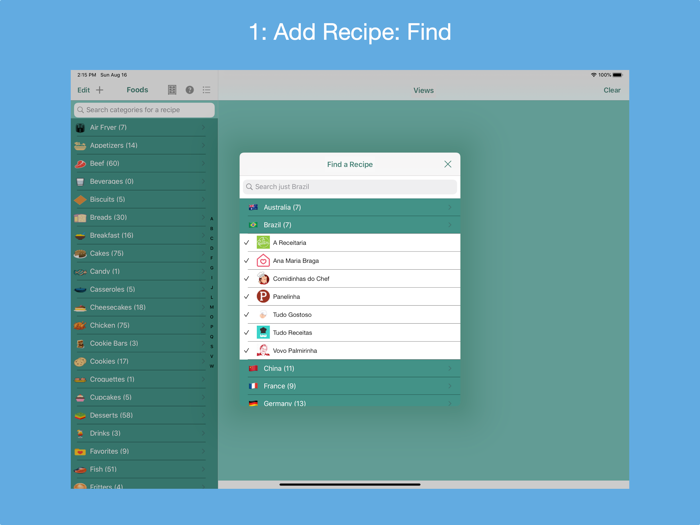Click the Search categories for a recipe field
Viewport: 700px width, 525px height.
tap(144, 110)
